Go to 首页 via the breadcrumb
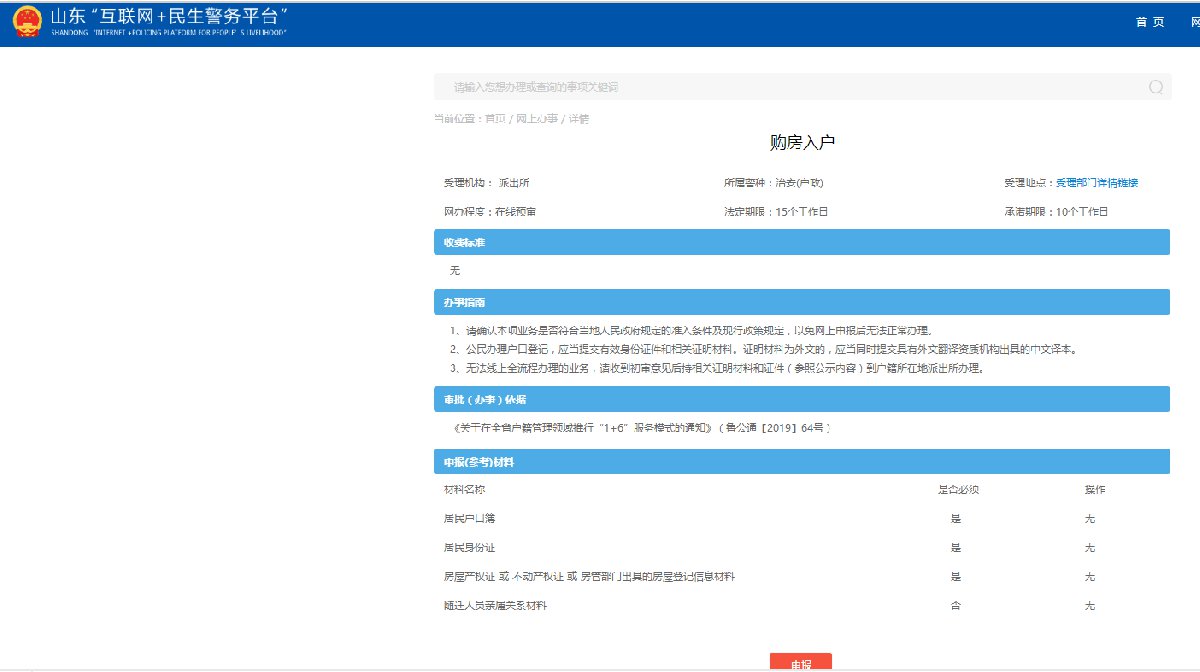This screenshot has width=1200, height=672. pos(495,119)
